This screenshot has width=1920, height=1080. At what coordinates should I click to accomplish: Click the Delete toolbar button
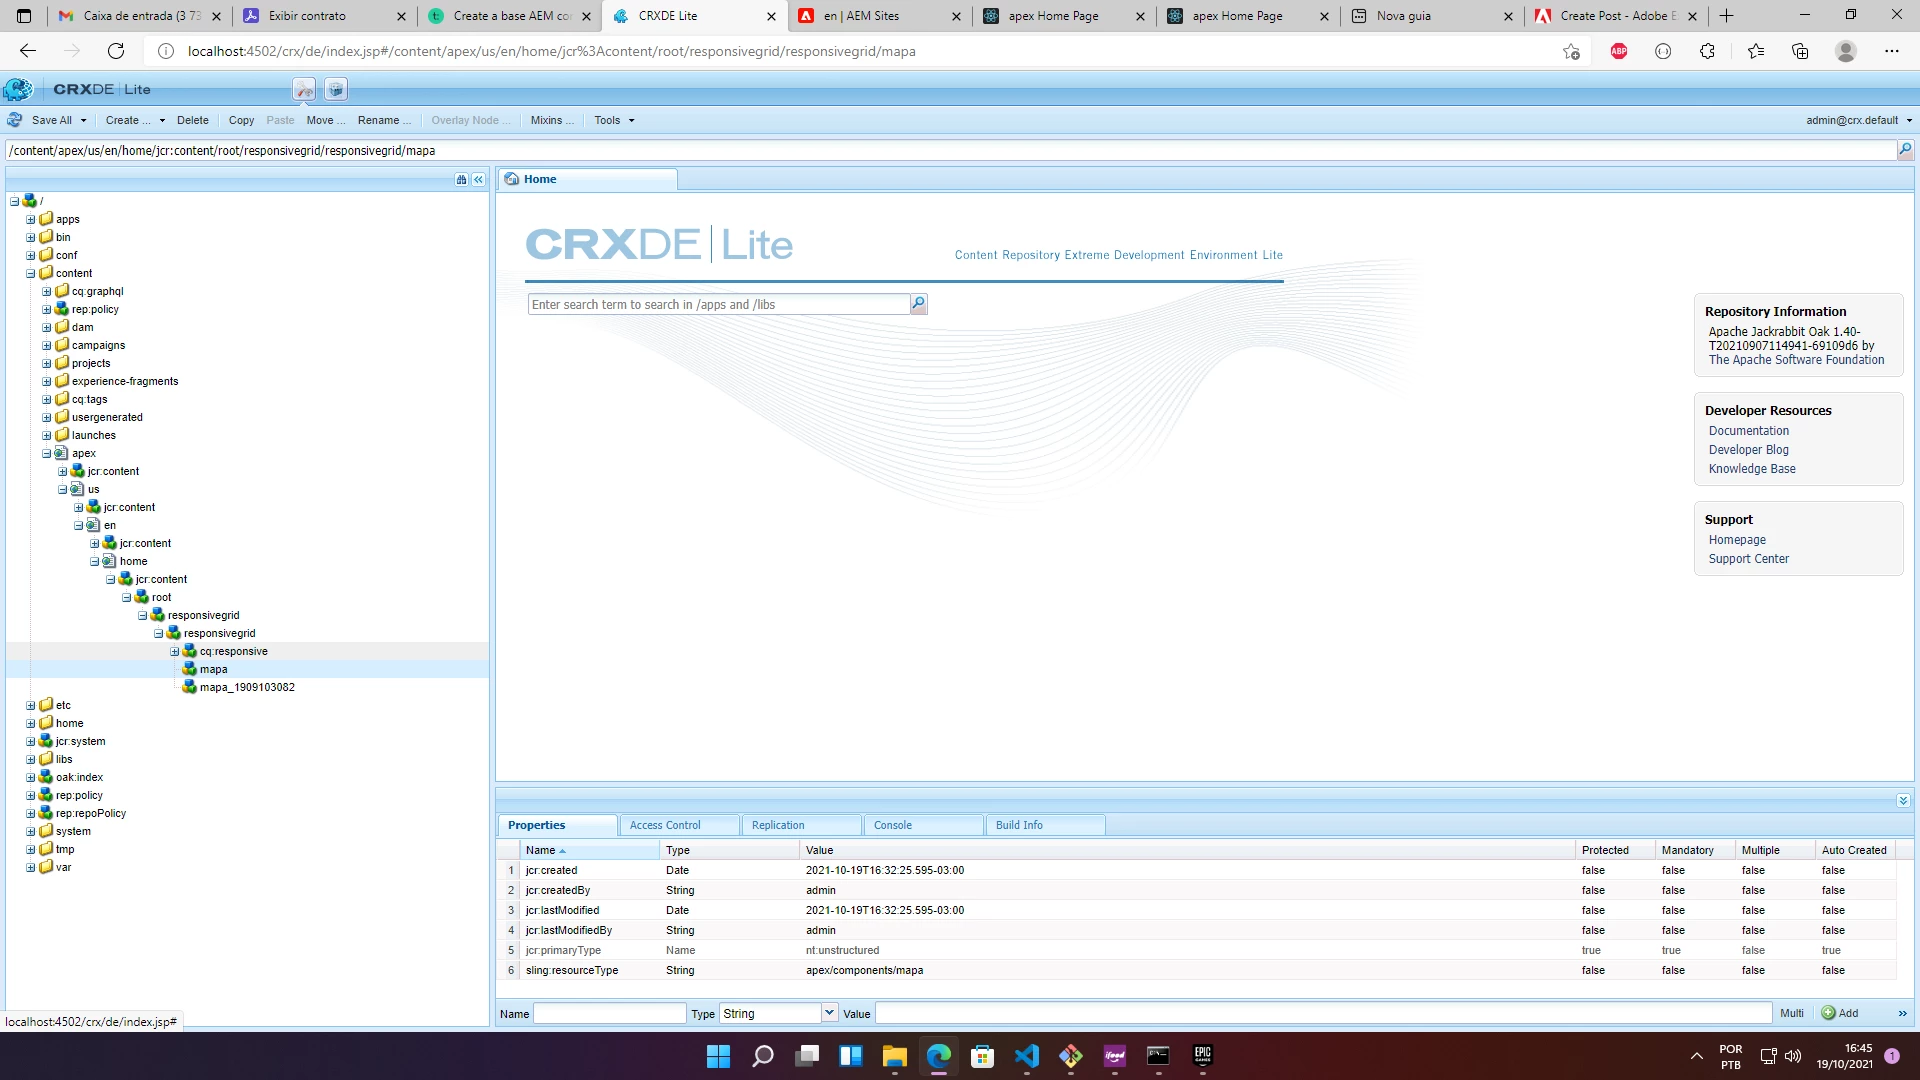[x=192, y=120]
